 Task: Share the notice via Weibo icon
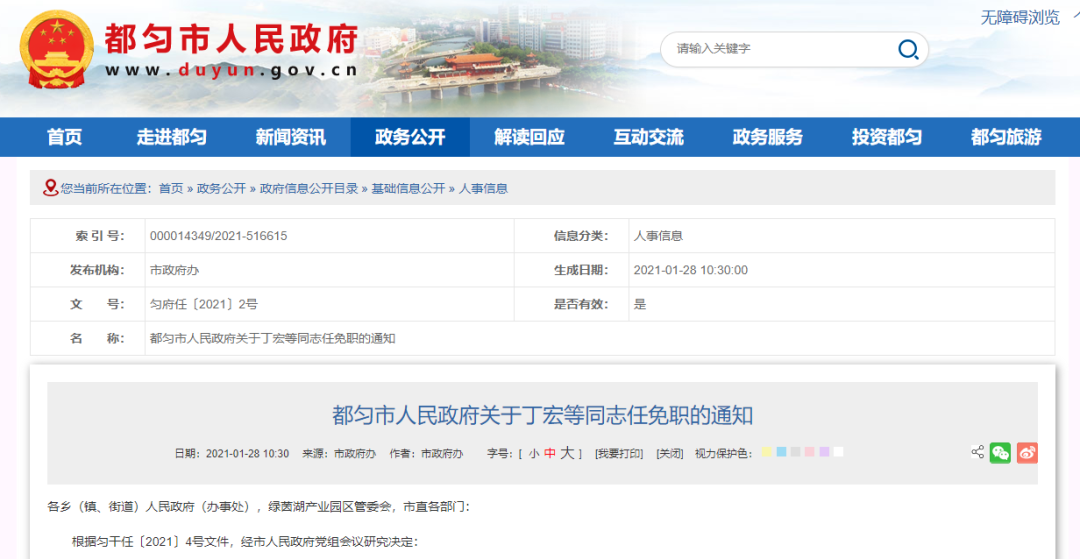click(x=1027, y=452)
